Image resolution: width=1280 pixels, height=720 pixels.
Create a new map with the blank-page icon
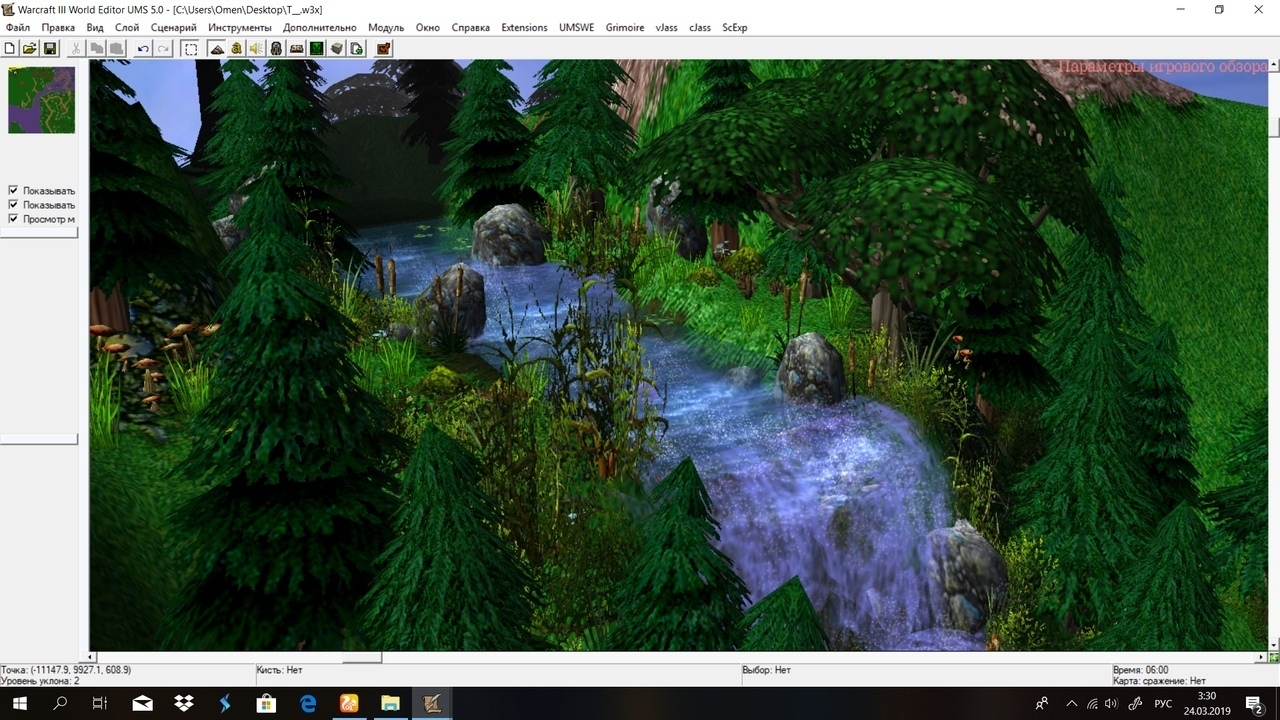pos(10,48)
